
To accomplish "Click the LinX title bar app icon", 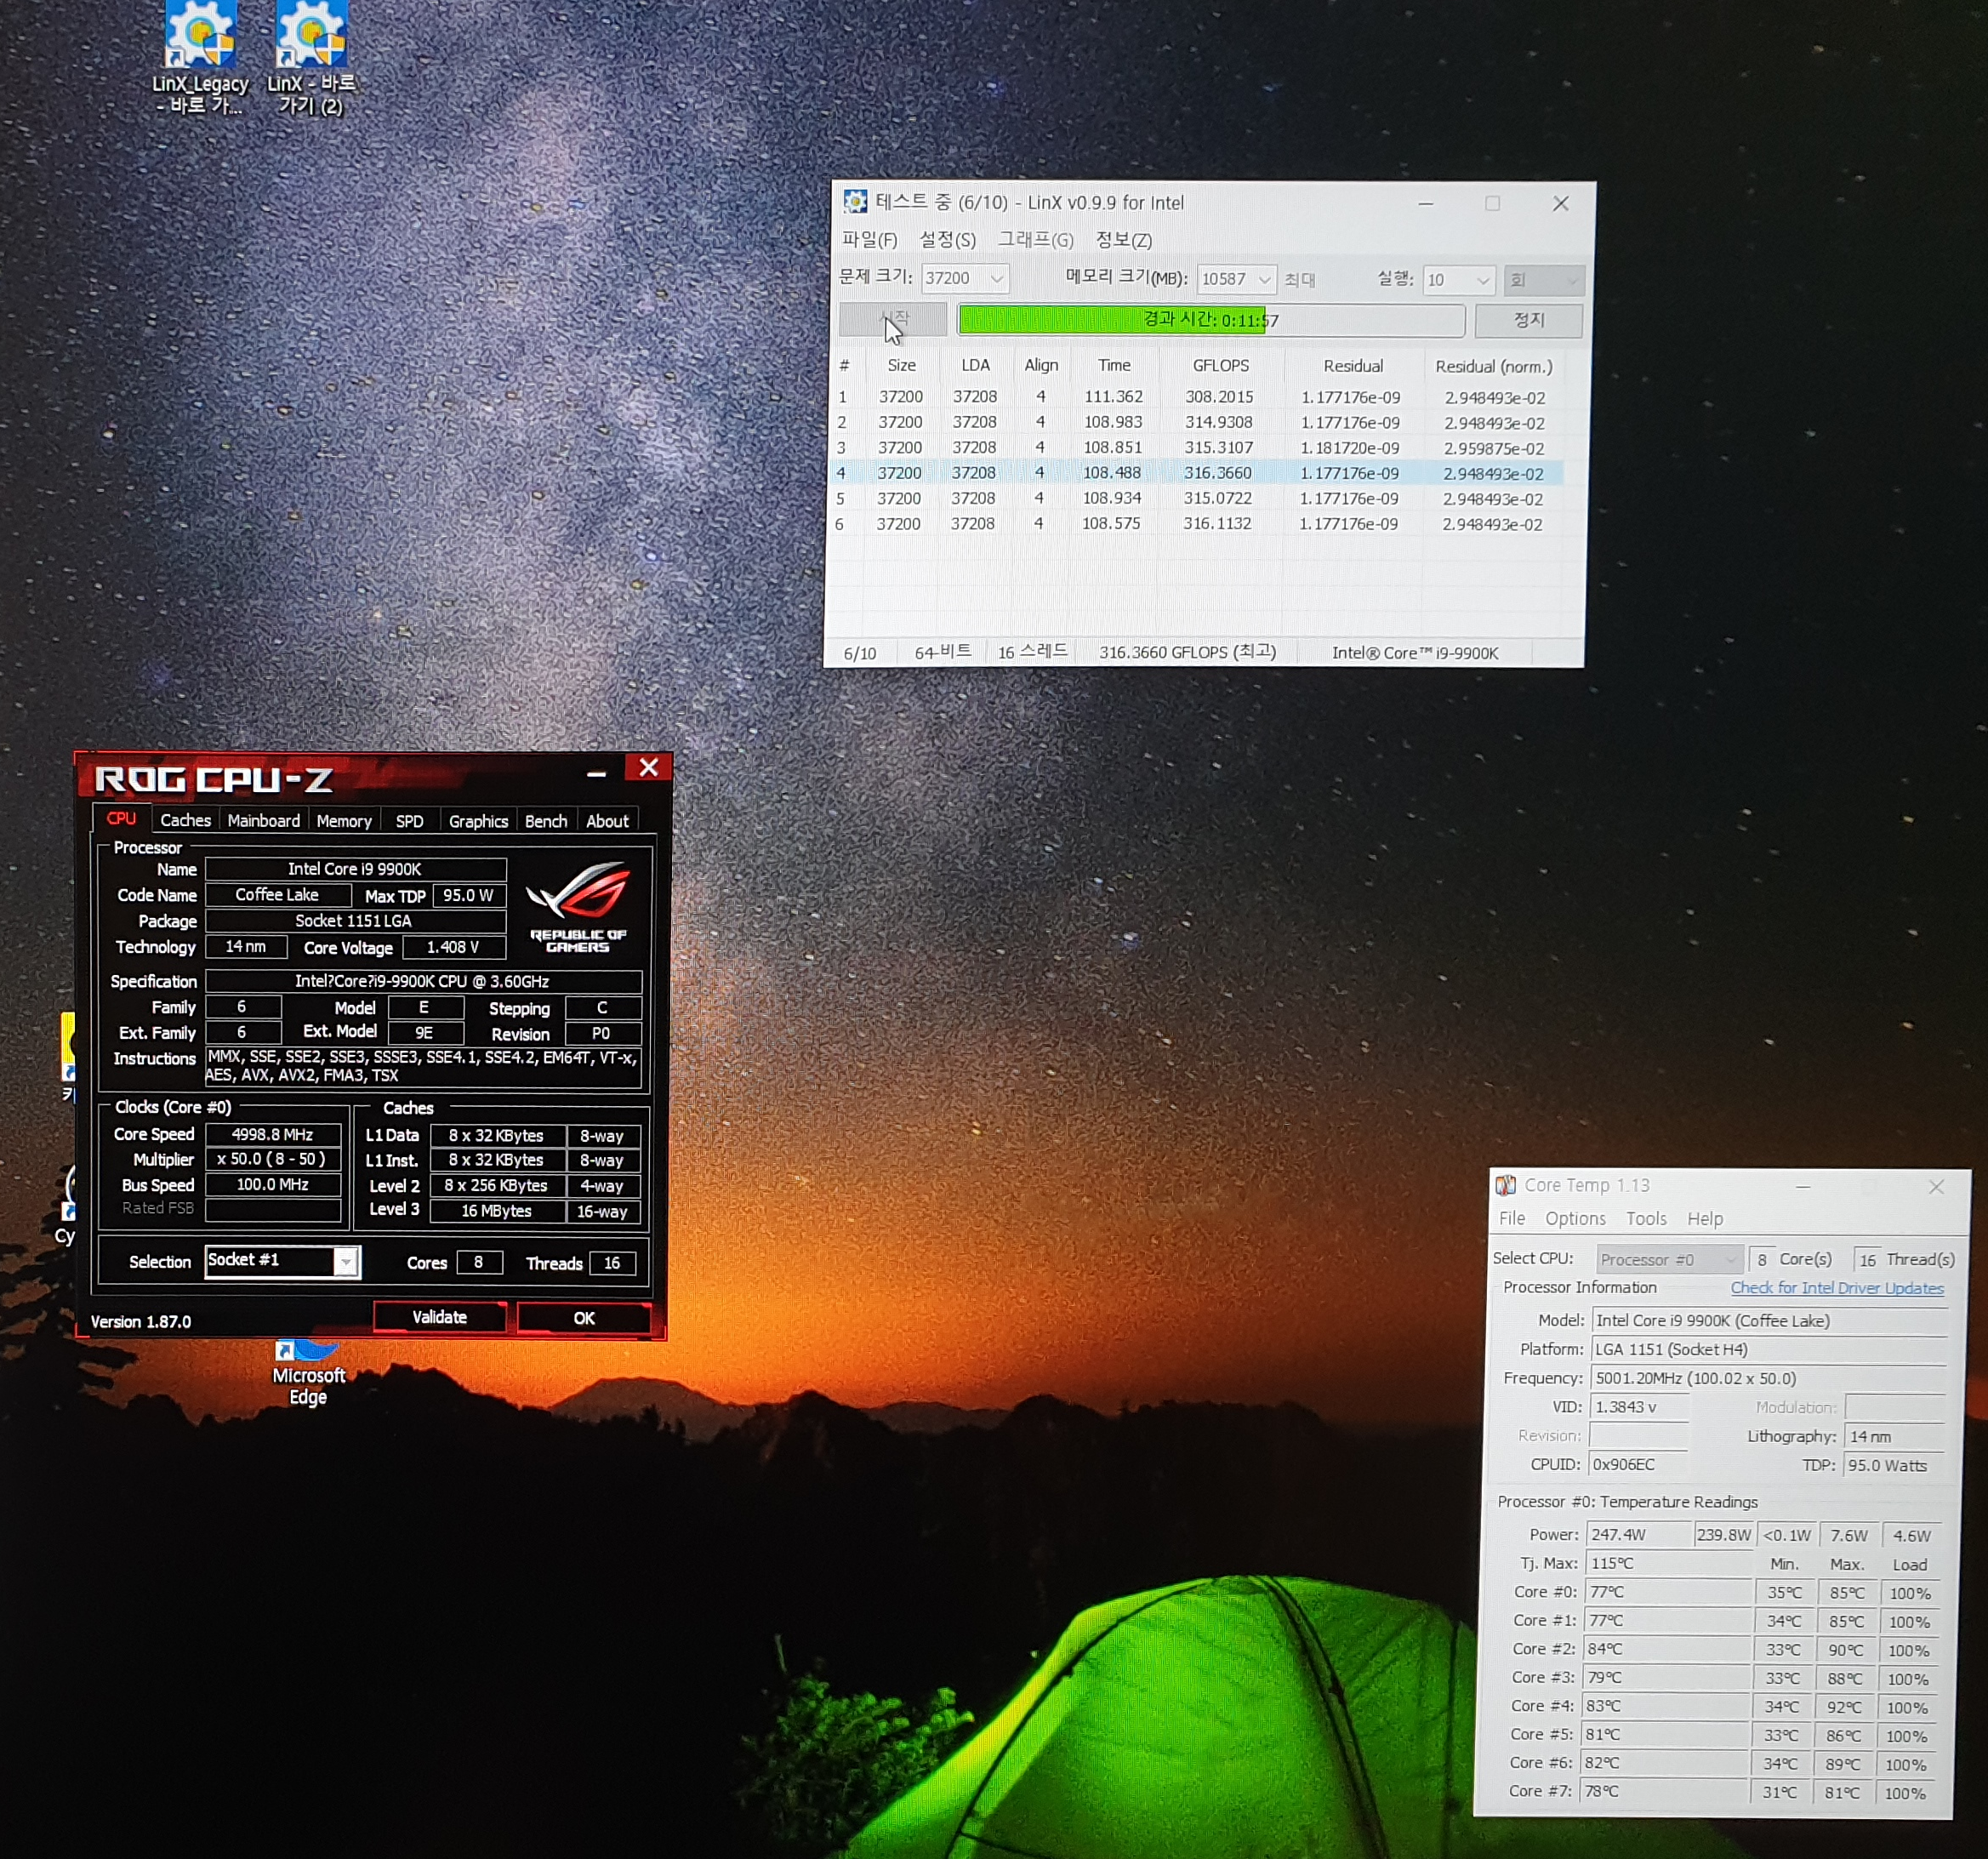I will pos(855,202).
